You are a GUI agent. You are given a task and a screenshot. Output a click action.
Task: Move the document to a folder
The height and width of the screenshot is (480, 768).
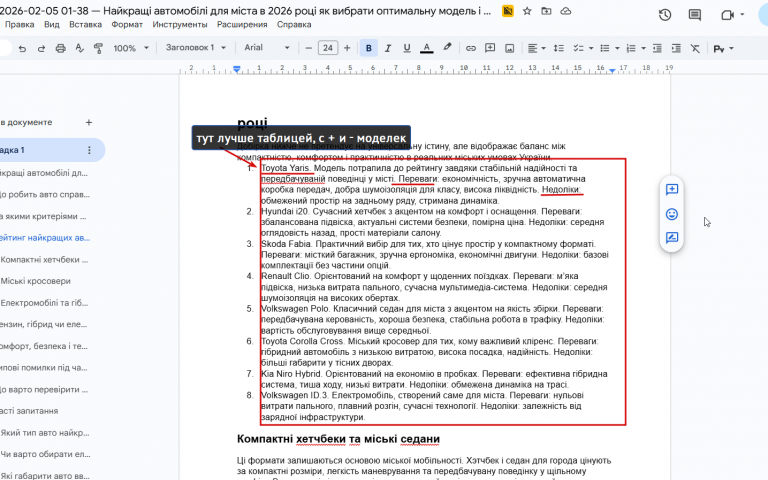[x=546, y=11]
